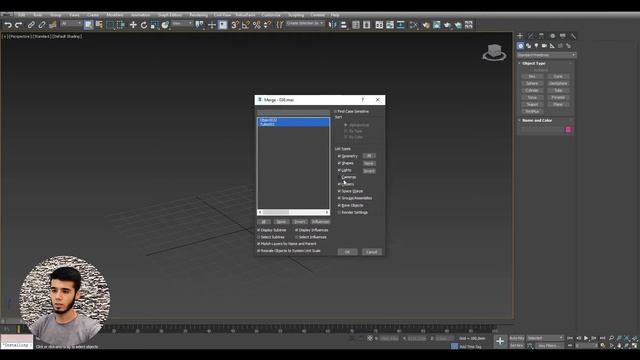Open the Utilities wrench panel icon

coord(573,36)
